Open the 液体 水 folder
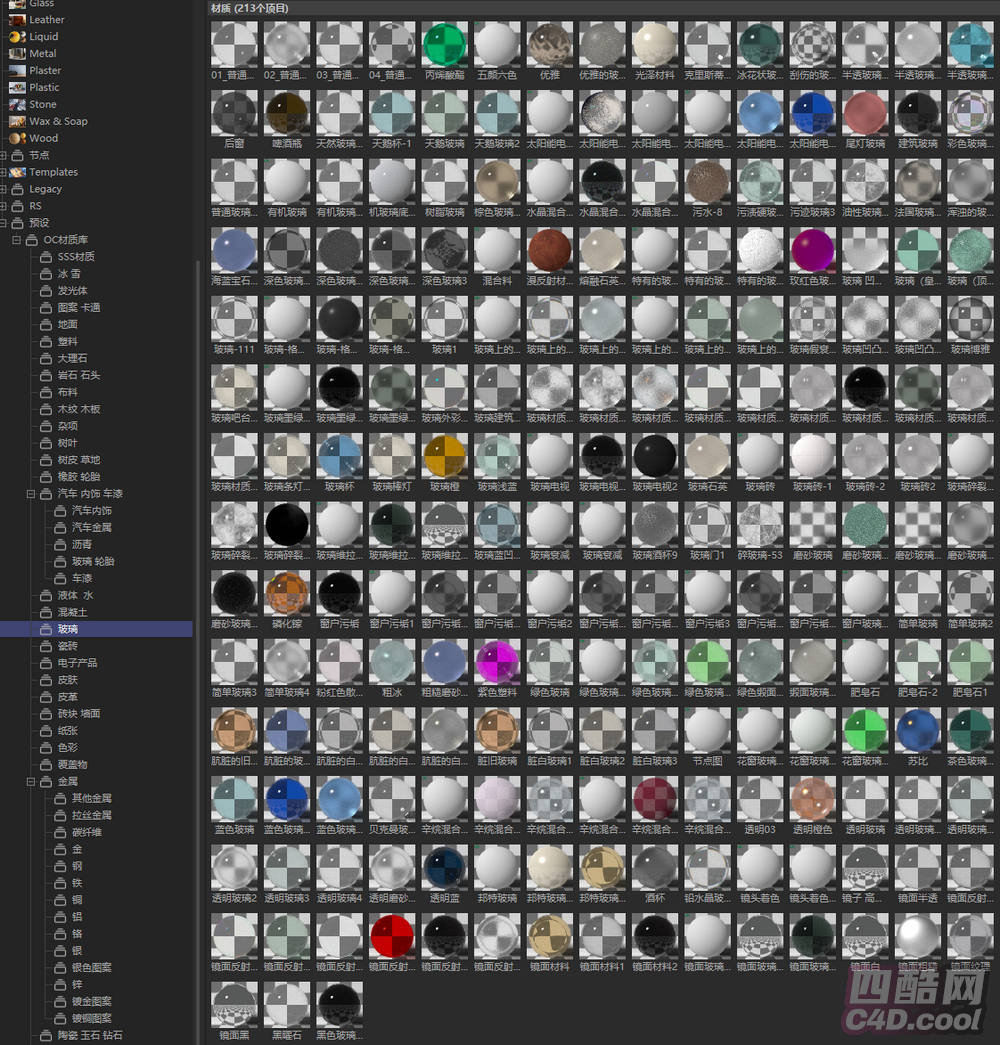1000x1045 pixels. point(75,595)
